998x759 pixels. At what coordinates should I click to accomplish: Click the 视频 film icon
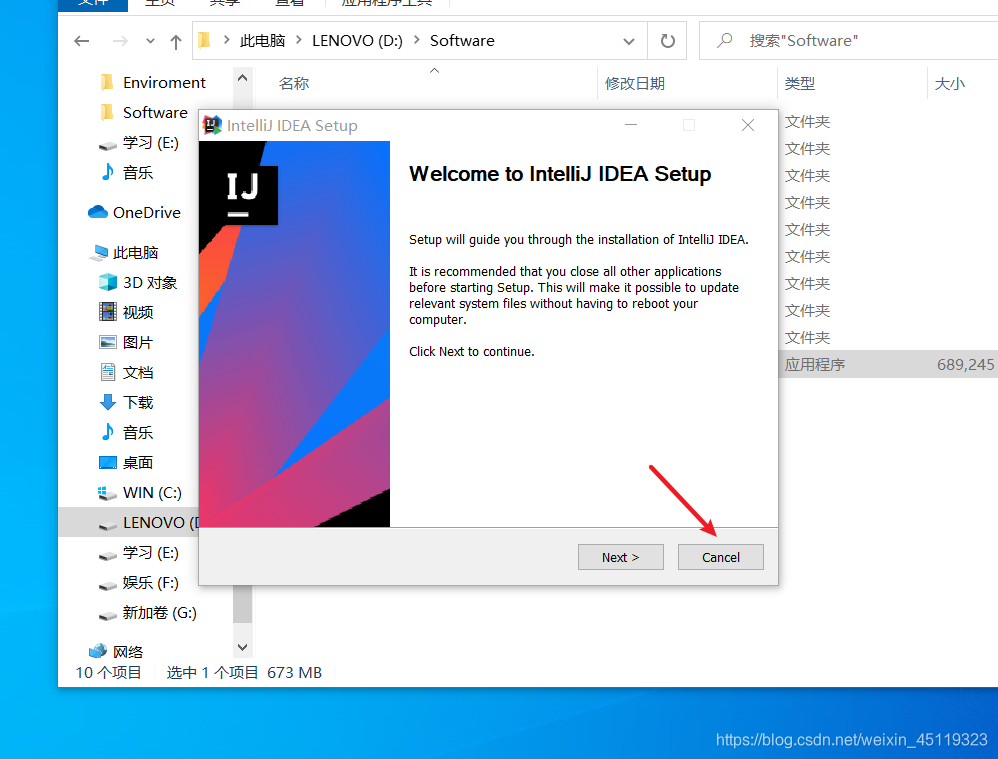point(108,312)
